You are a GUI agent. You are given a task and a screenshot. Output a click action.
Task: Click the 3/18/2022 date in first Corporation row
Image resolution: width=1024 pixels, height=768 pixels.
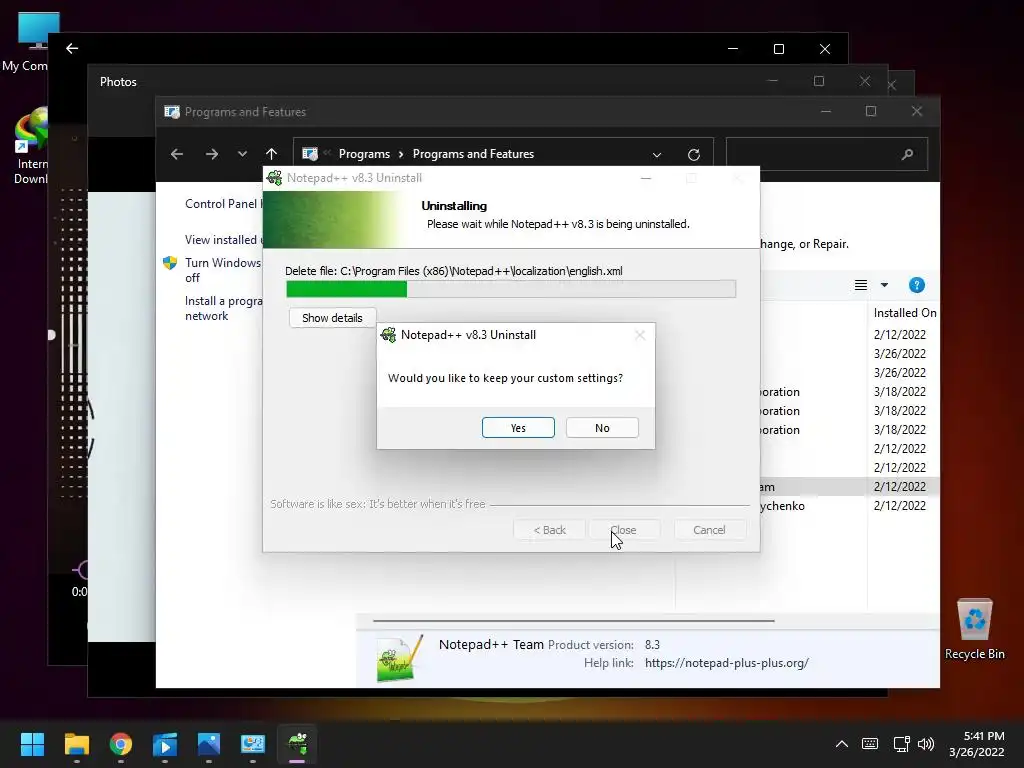click(899, 392)
